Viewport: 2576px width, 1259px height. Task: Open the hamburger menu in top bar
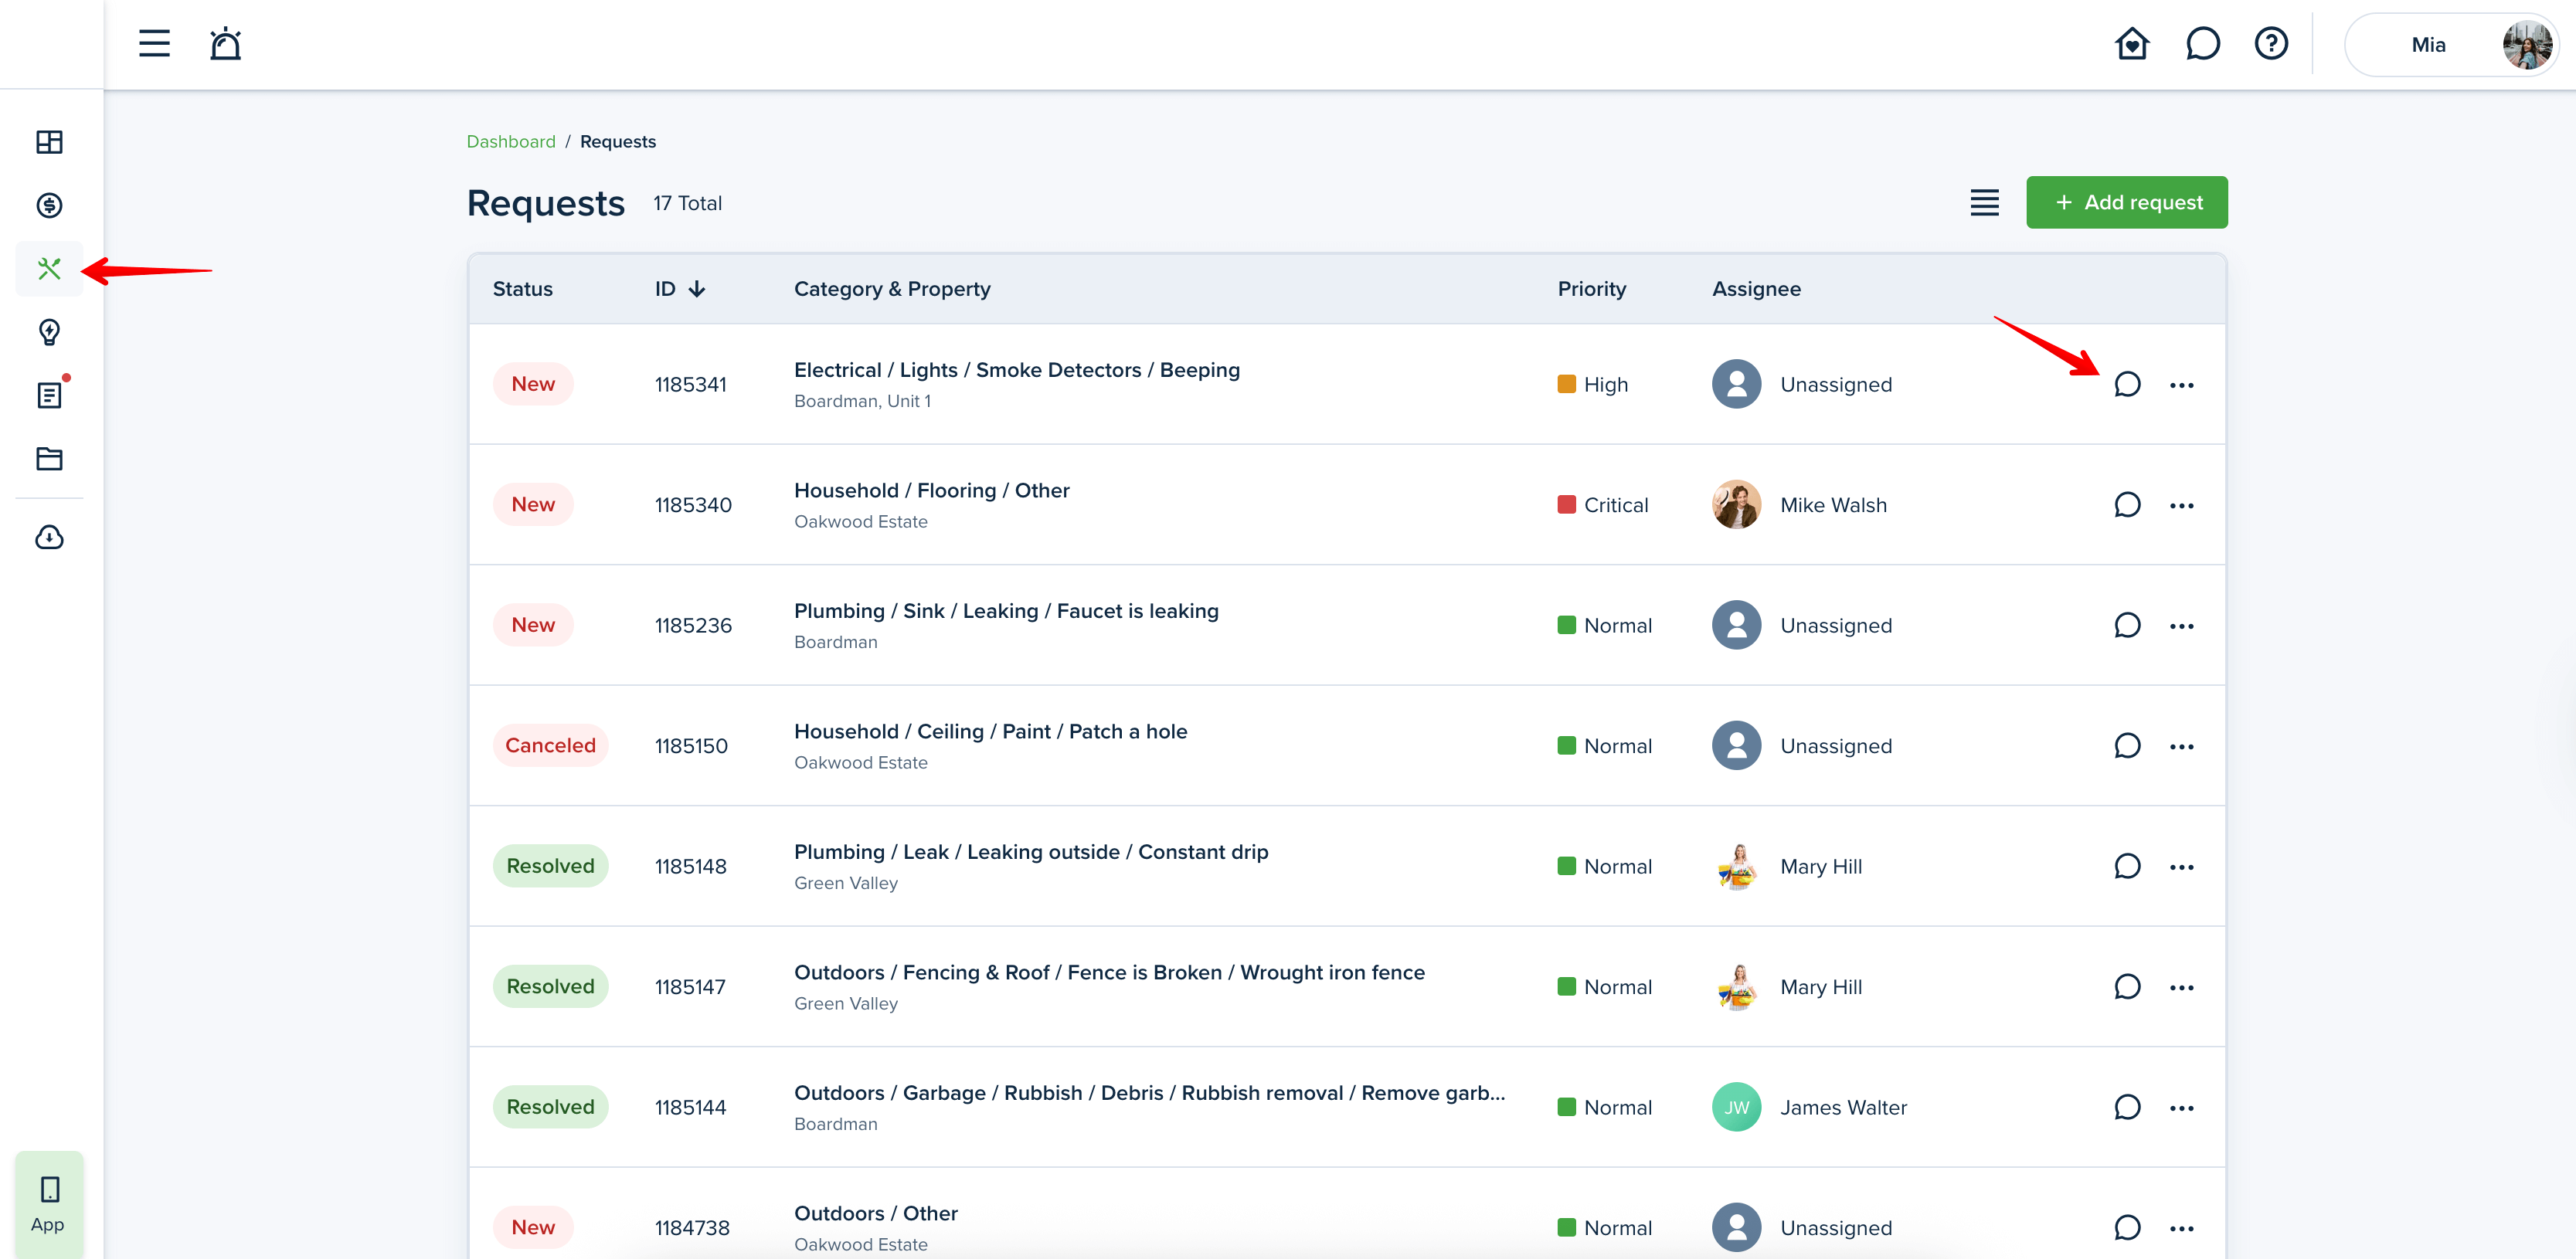point(154,44)
